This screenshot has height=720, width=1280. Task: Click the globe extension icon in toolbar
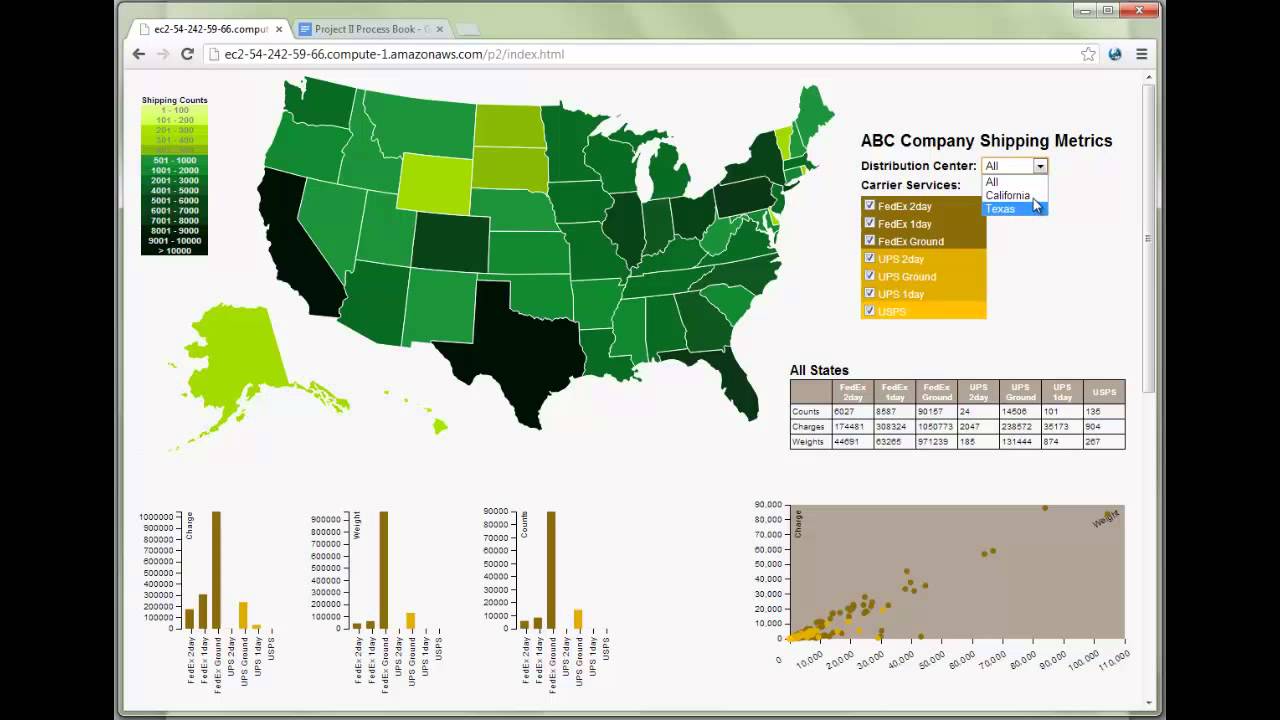tap(1115, 54)
